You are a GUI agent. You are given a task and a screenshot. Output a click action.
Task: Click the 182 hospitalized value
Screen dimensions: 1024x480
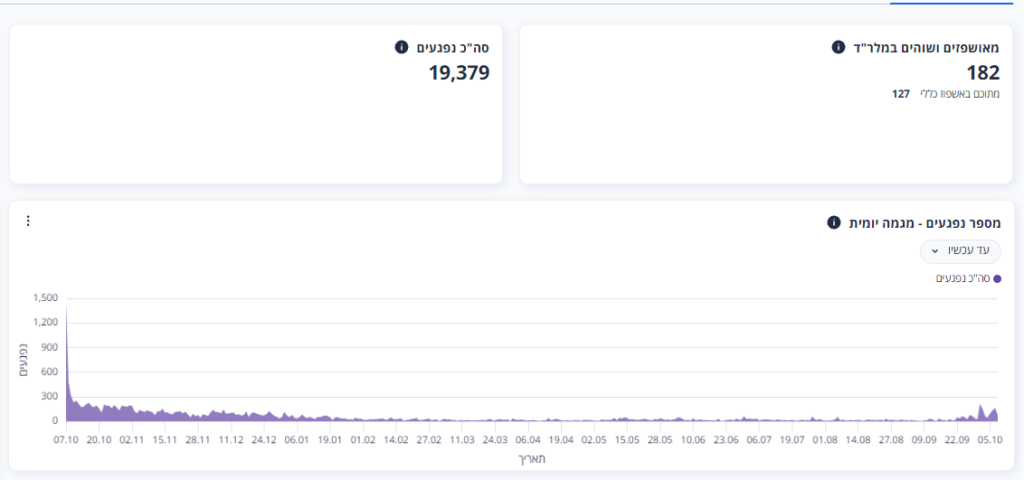coord(983,72)
